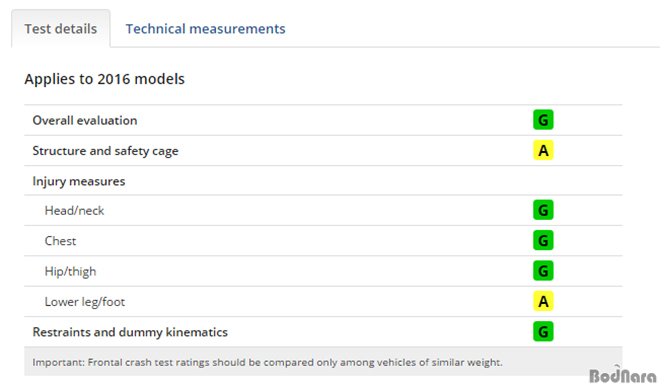This screenshot has width=660, height=386.
Task: Click the G icon for Restraints and dummy kinematics
Action: click(x=543, y=332)
